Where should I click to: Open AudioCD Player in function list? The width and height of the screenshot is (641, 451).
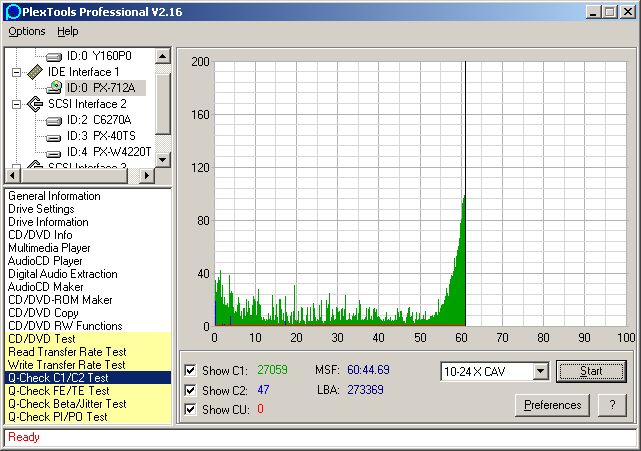[45, 261]
